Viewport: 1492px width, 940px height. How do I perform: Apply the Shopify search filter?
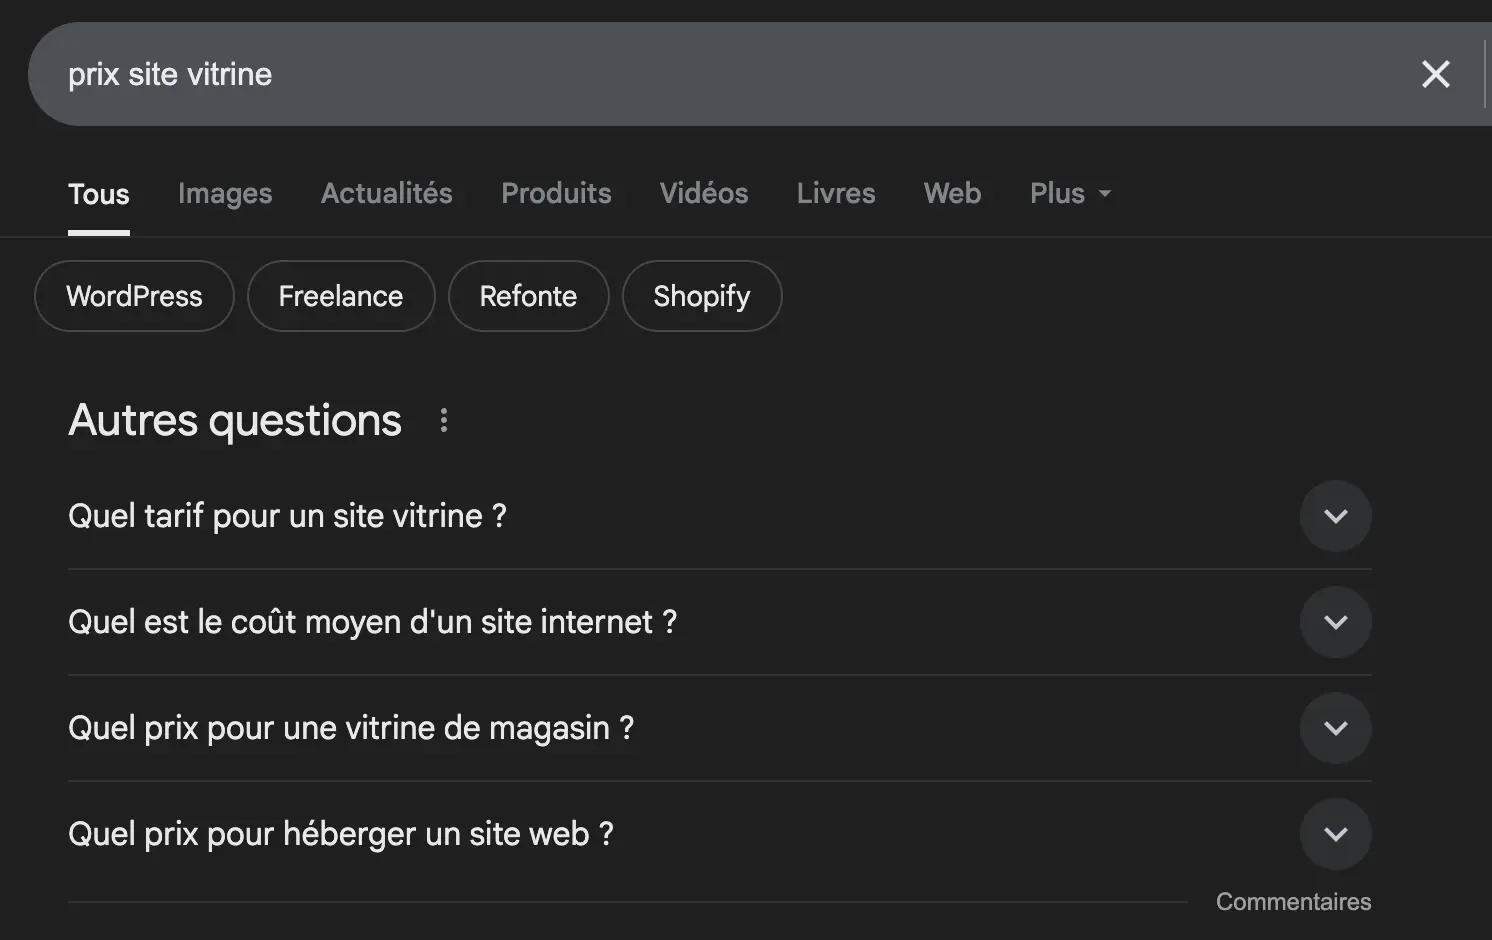pos(701,296)
